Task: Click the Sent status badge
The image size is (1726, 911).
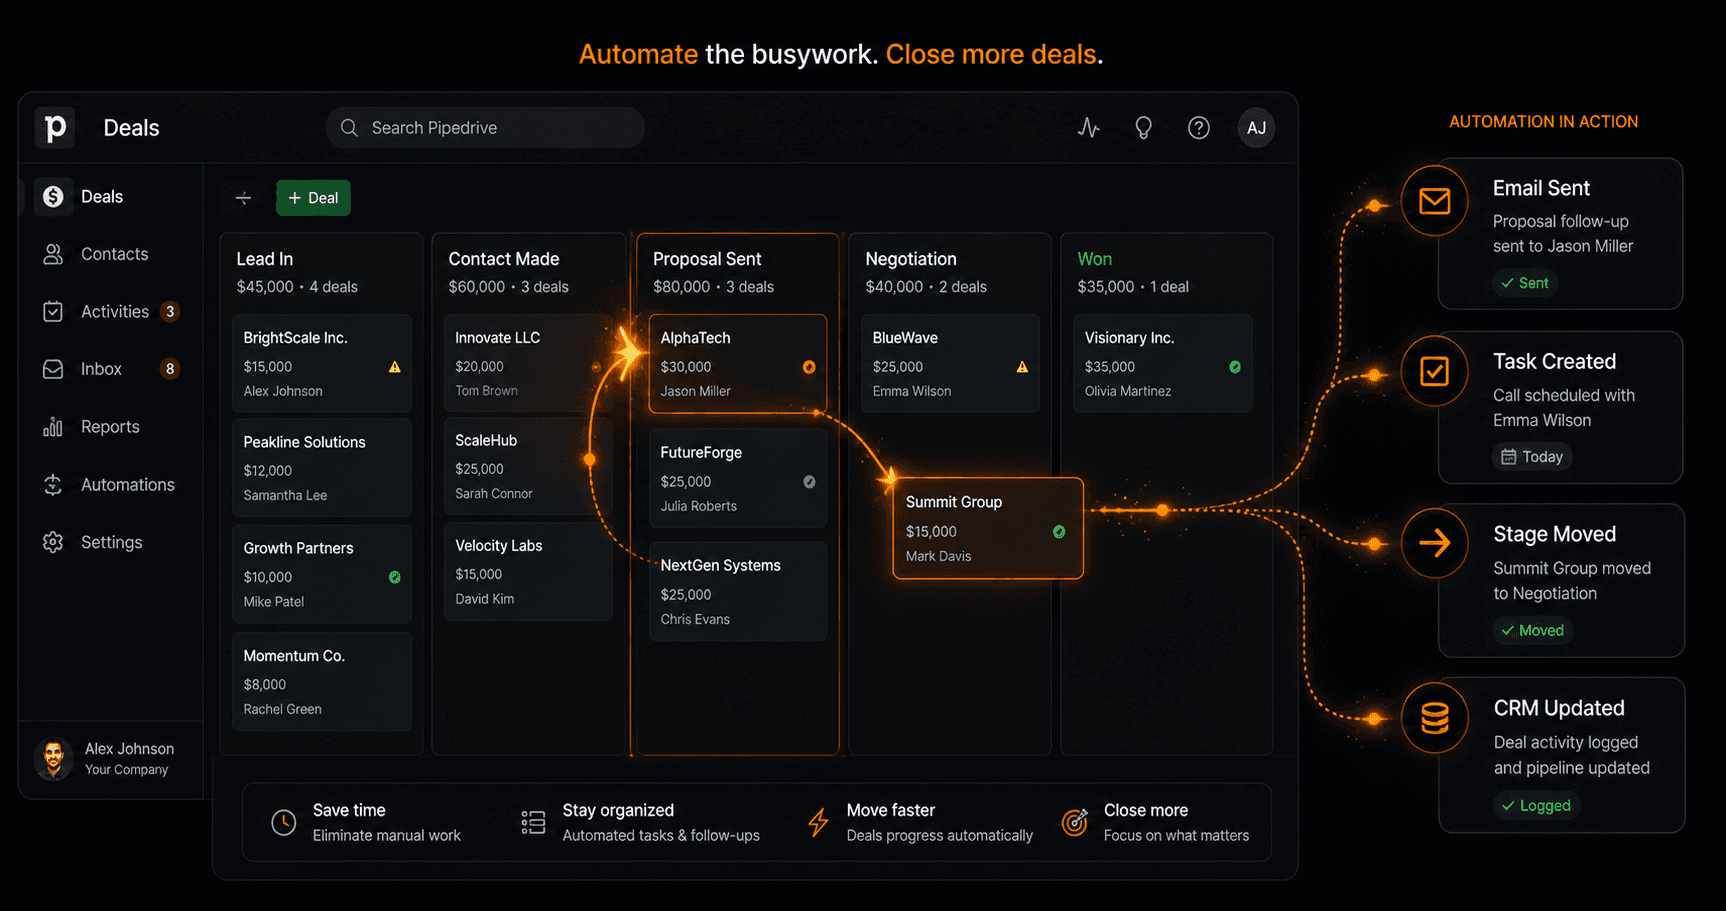Action: point(1524,283)
